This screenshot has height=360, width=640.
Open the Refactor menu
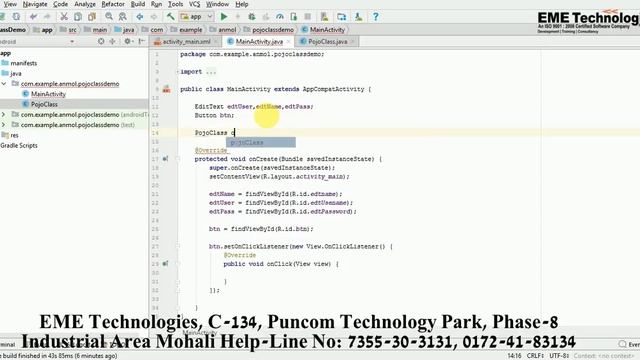[113, 4]
